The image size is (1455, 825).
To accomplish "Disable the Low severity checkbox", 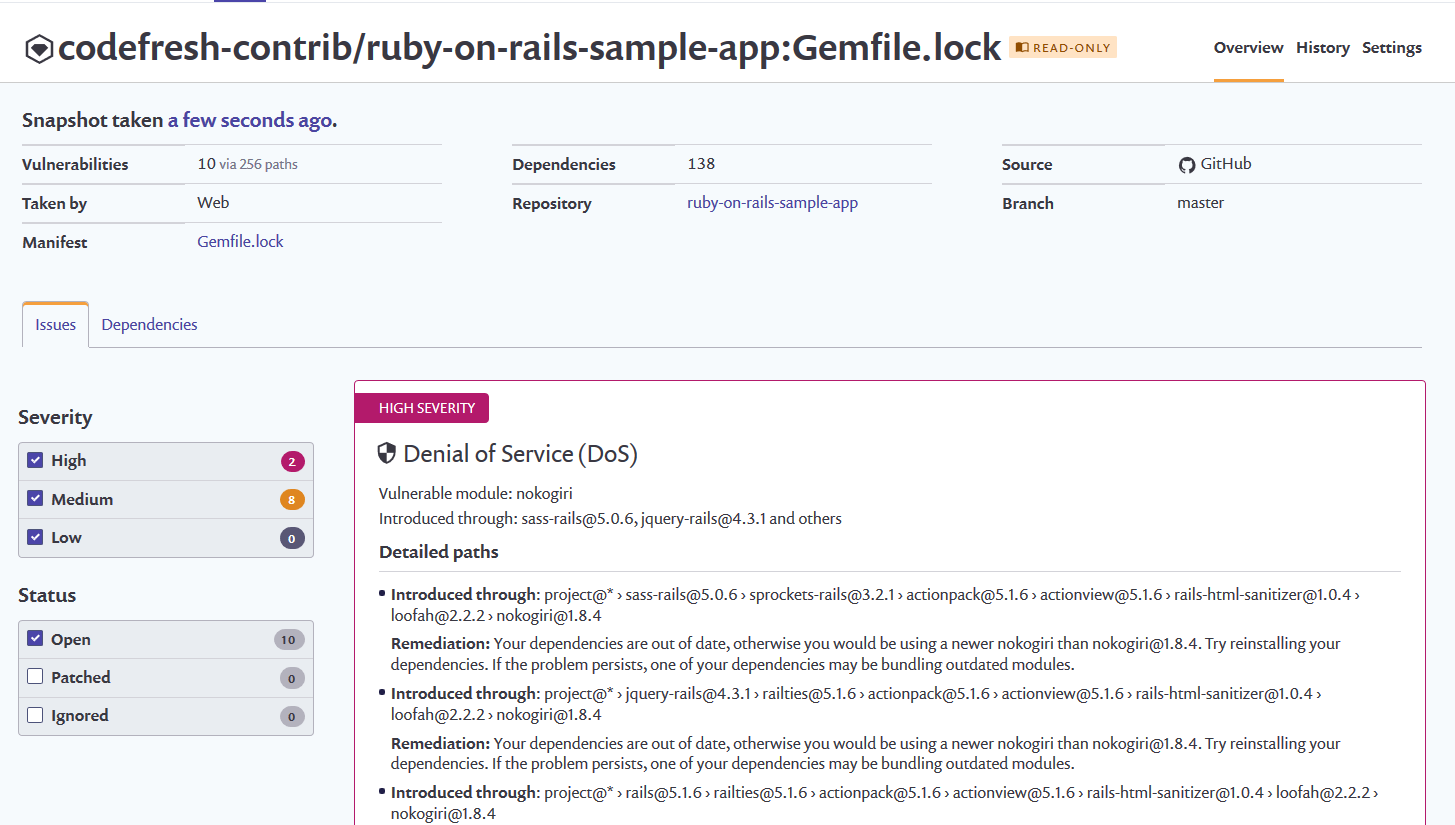I will click(35, 537).
